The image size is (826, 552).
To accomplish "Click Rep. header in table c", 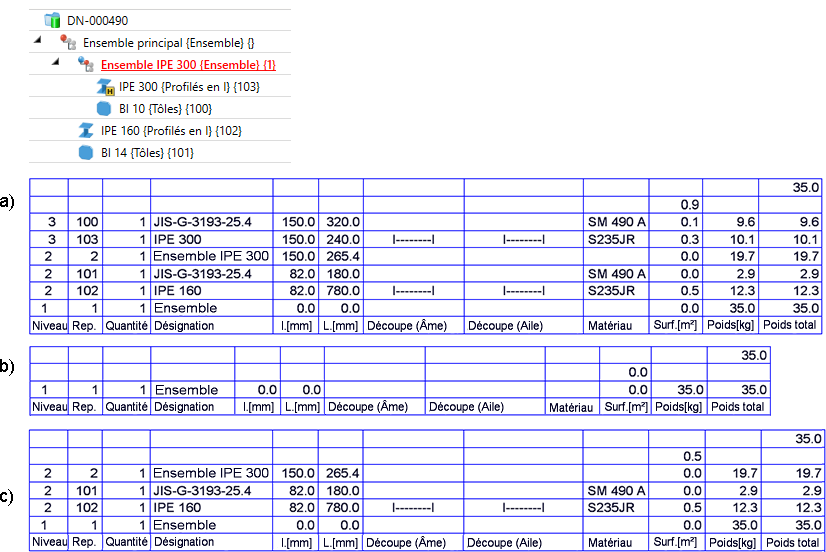I will click(84, 542).
